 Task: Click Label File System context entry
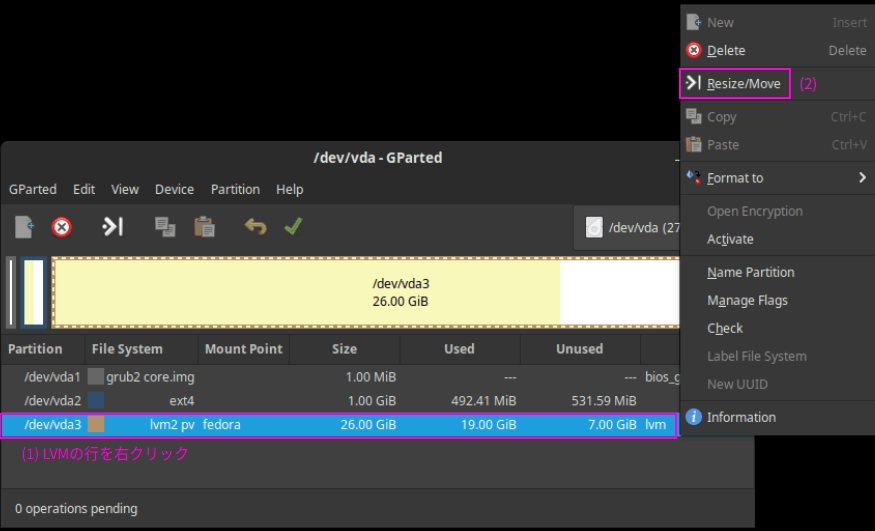pos(777,356)
